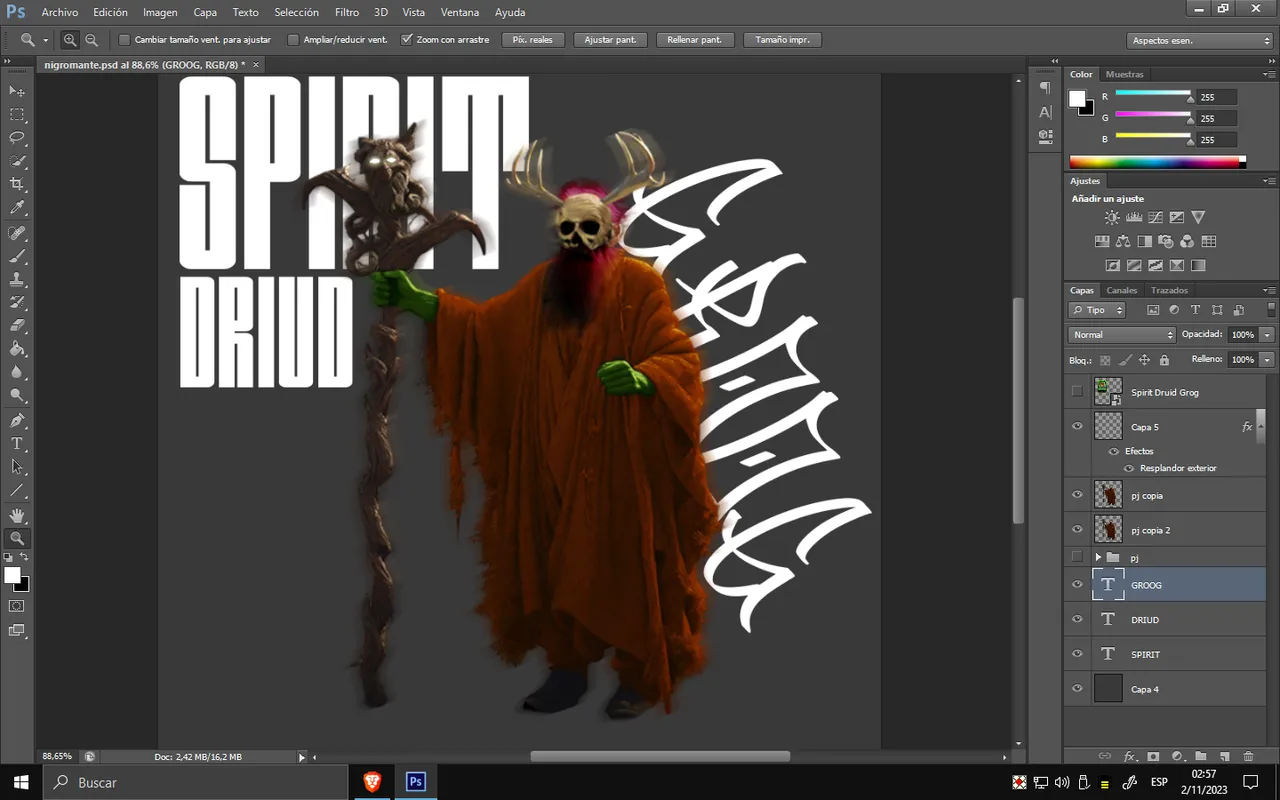Viewport: 1280px width, 800px height.
Task: Switch to the Canales tab
Action: [x=1121, y=290]
